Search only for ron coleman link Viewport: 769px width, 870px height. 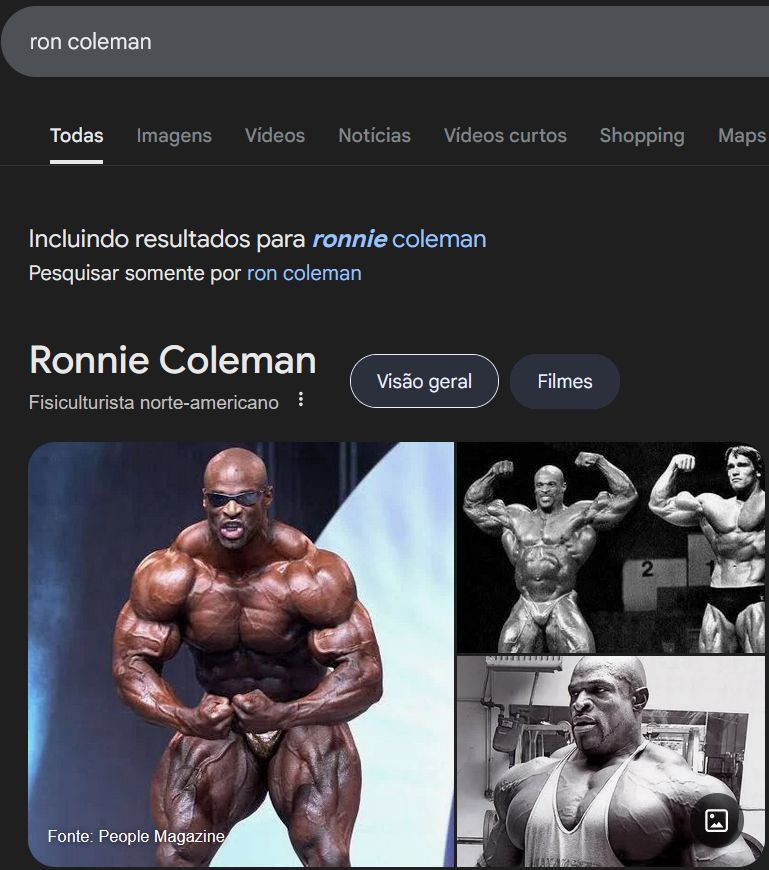pos(304,274)
